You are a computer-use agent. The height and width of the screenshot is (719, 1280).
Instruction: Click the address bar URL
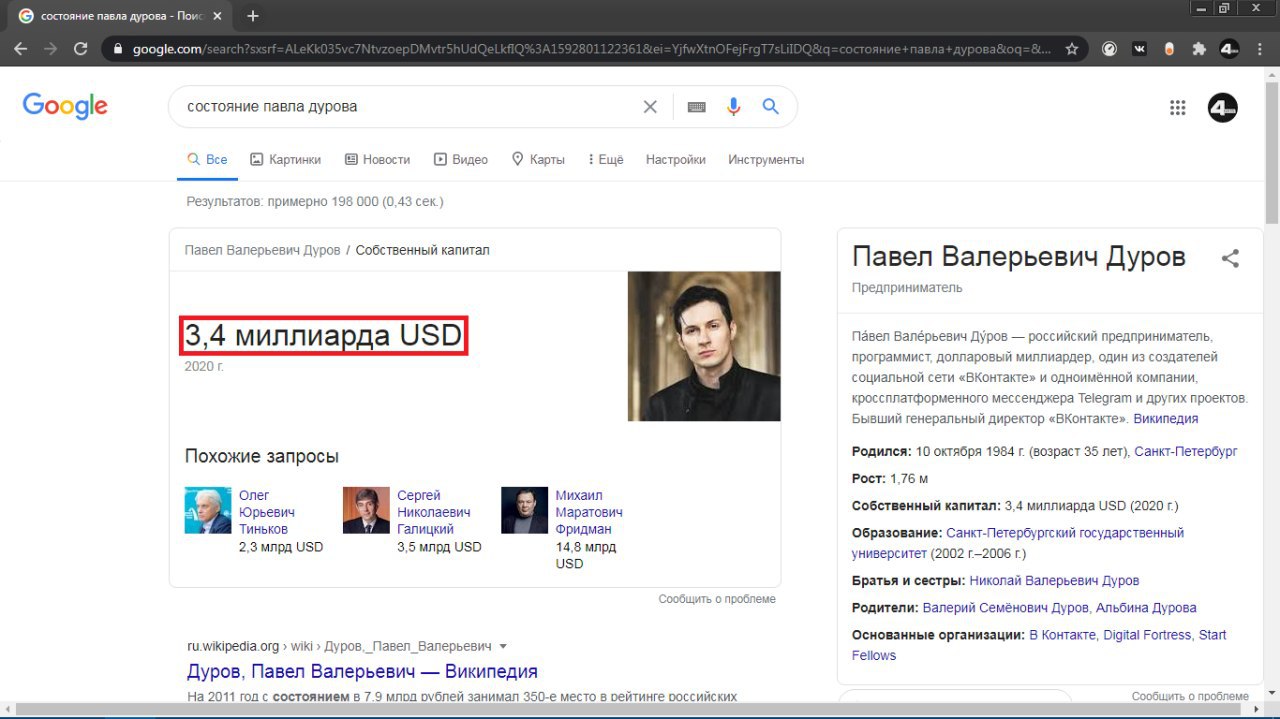click(592, 48)
